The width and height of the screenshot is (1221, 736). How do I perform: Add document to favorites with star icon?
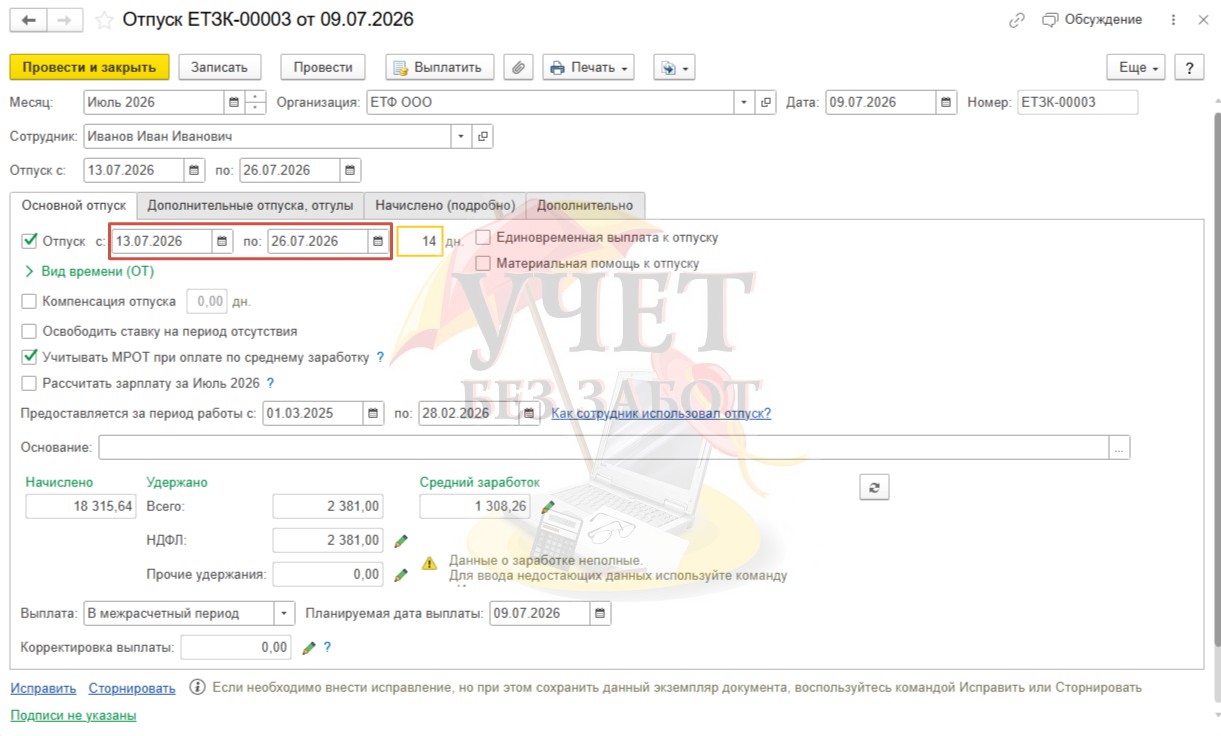click(x=104, y=20)
